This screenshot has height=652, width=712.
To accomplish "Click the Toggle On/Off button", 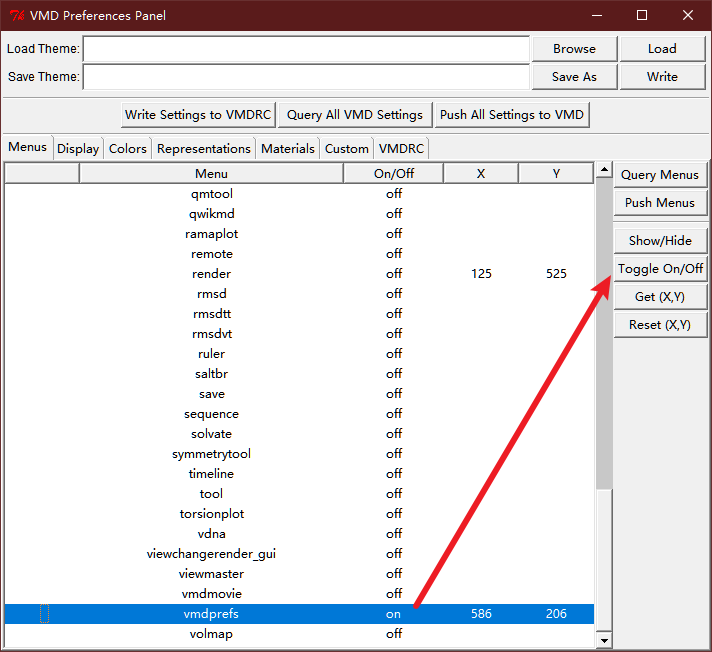I will (660, 269).
